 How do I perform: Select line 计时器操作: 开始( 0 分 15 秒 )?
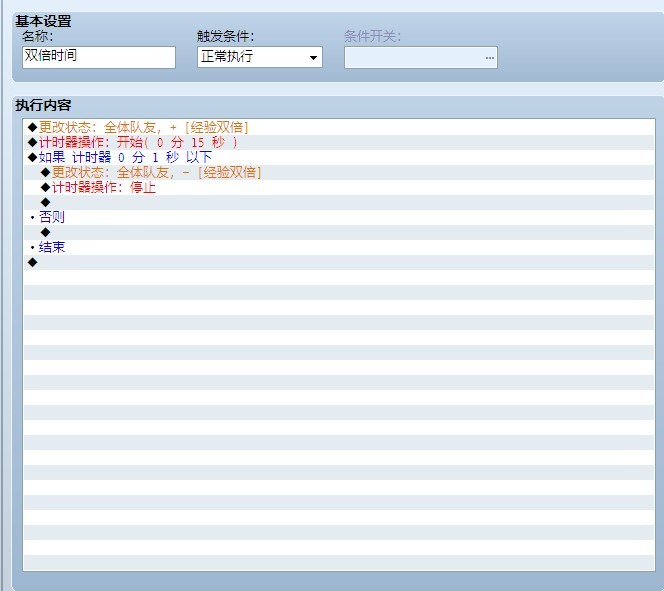[339, 142]
